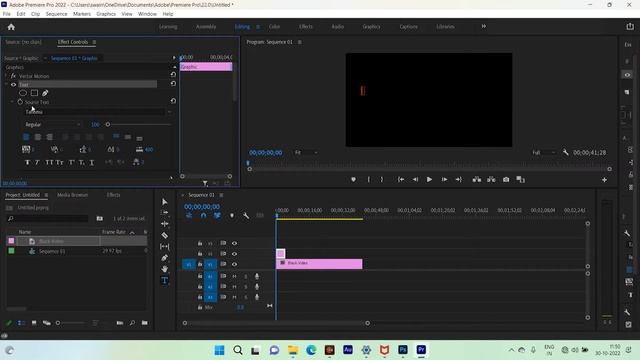The image size is (640, 360).
Task: Create an ellipse mask for Text
Action: (23, 93)
